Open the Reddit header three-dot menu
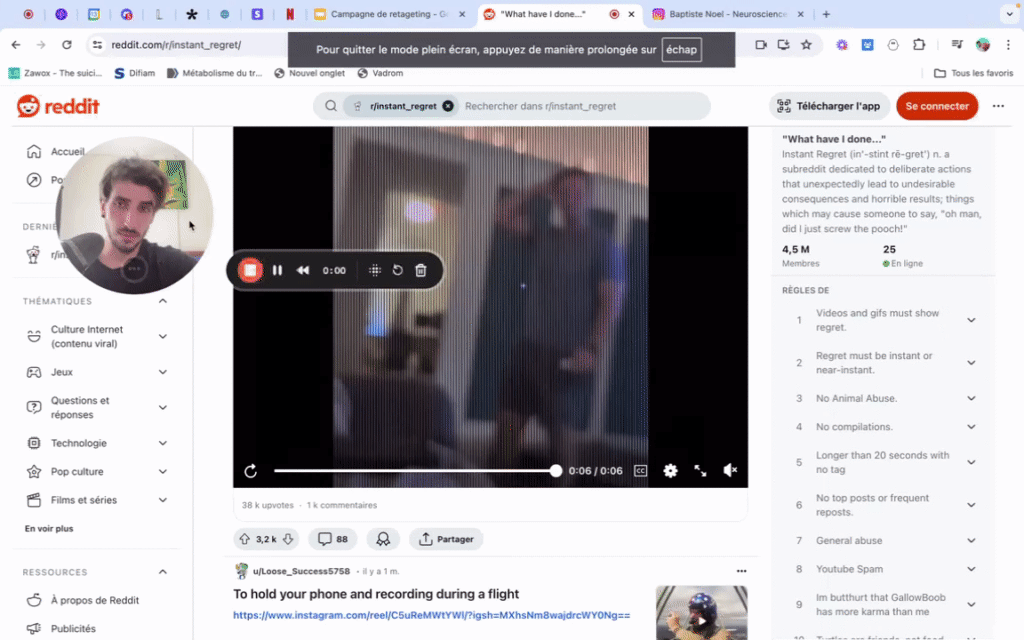Screen dimensions: 1024x640 (998, 106)
